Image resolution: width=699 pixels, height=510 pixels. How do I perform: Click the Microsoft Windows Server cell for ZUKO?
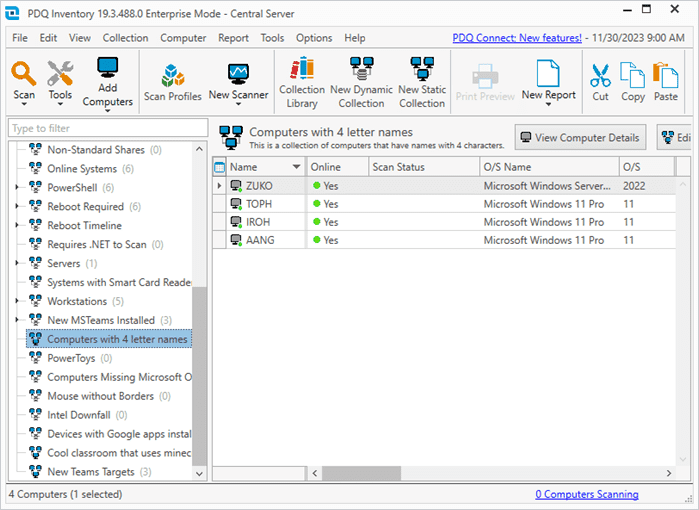[x=549, y=186]
